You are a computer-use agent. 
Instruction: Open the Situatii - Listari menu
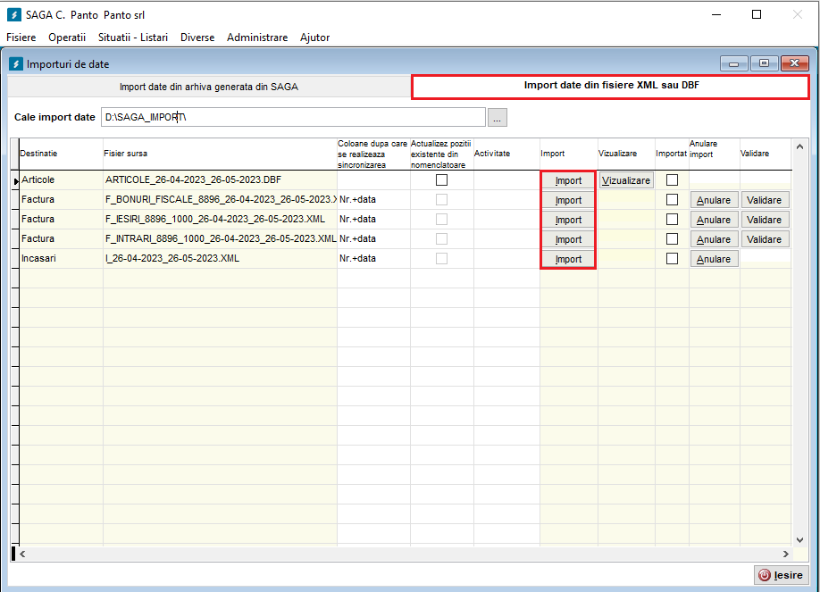(x=133, y=37)
